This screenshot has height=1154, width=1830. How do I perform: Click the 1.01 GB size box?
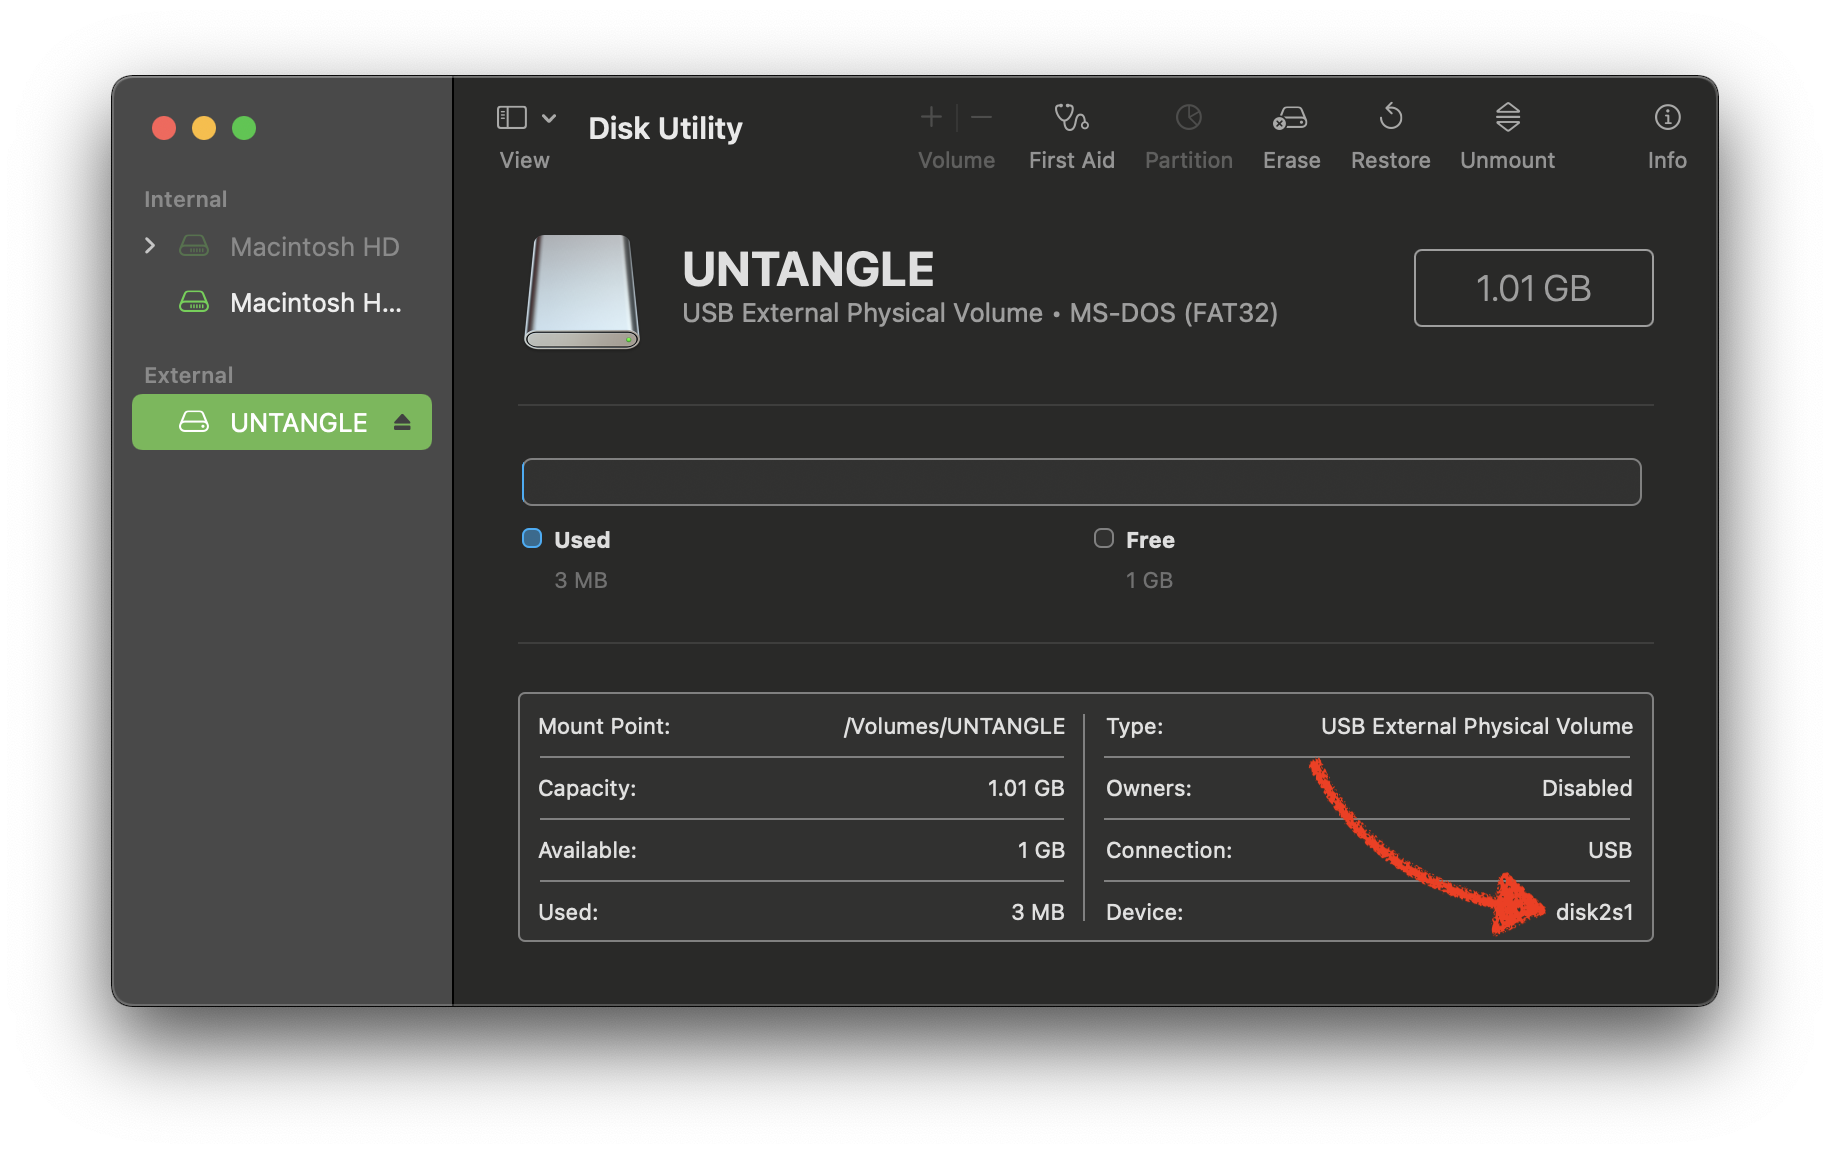[x=1533, y=288]
